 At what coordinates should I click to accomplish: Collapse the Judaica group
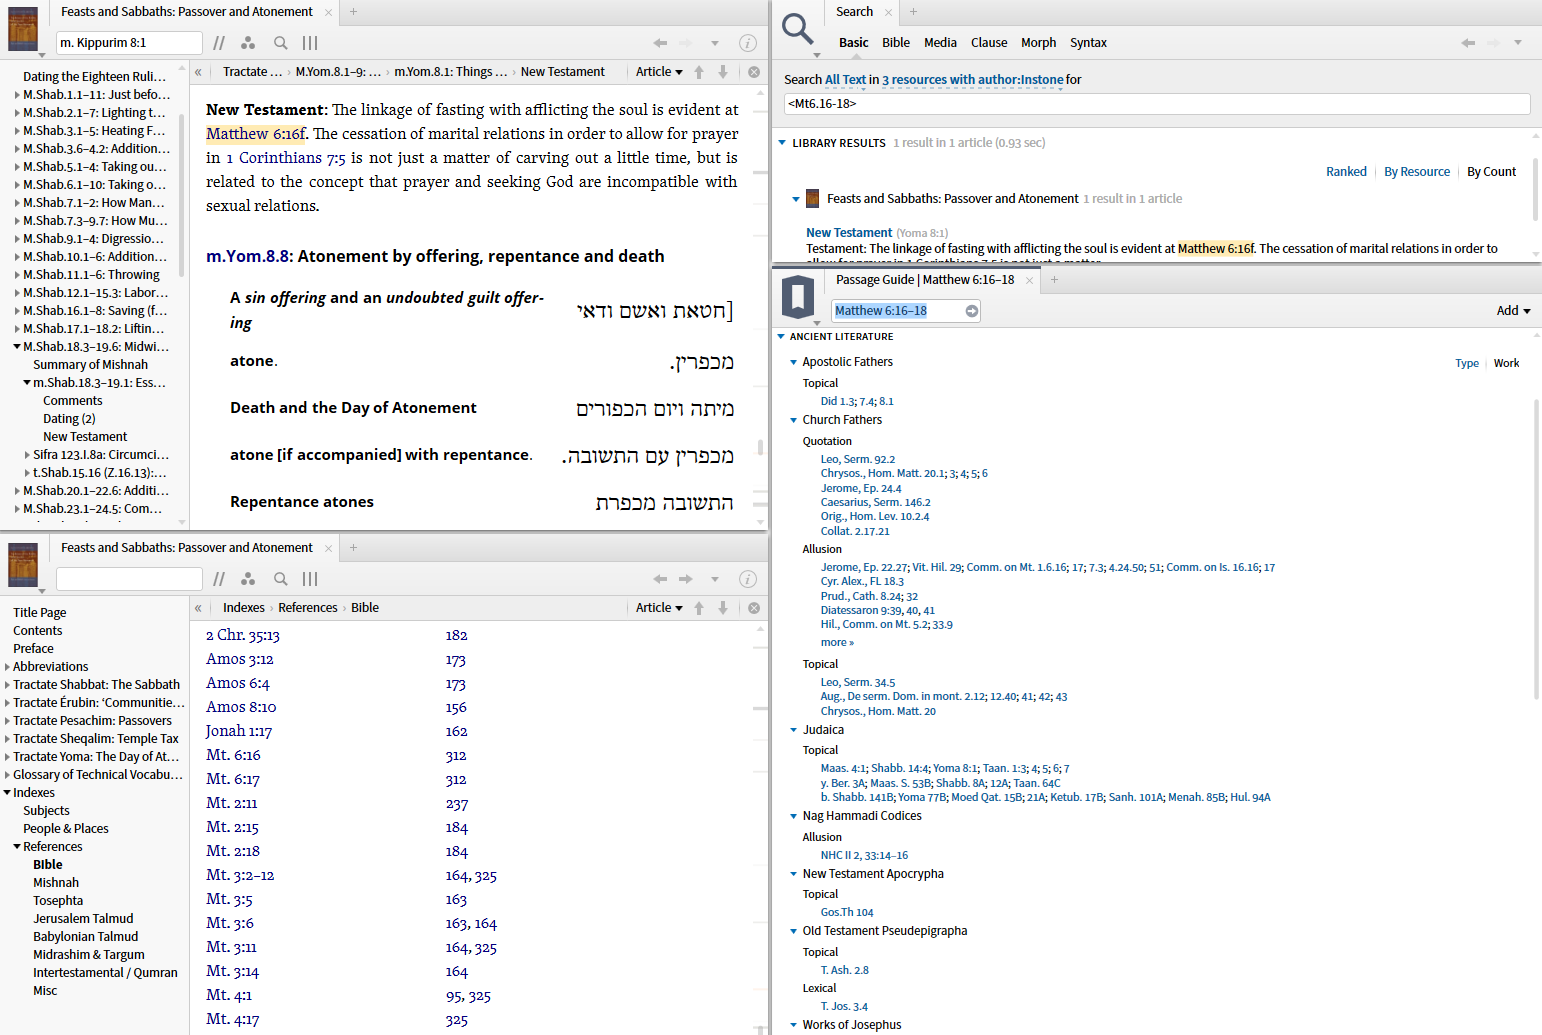click(x=794, y=730)
